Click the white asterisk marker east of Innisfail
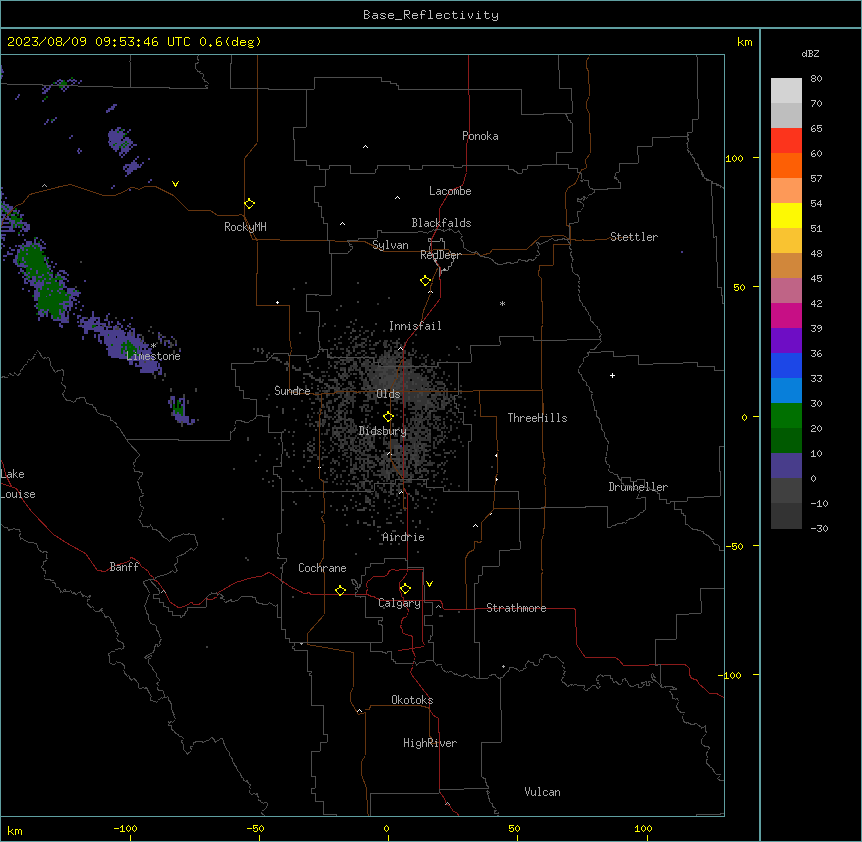862x842 pixels. (x=502, y=303)
